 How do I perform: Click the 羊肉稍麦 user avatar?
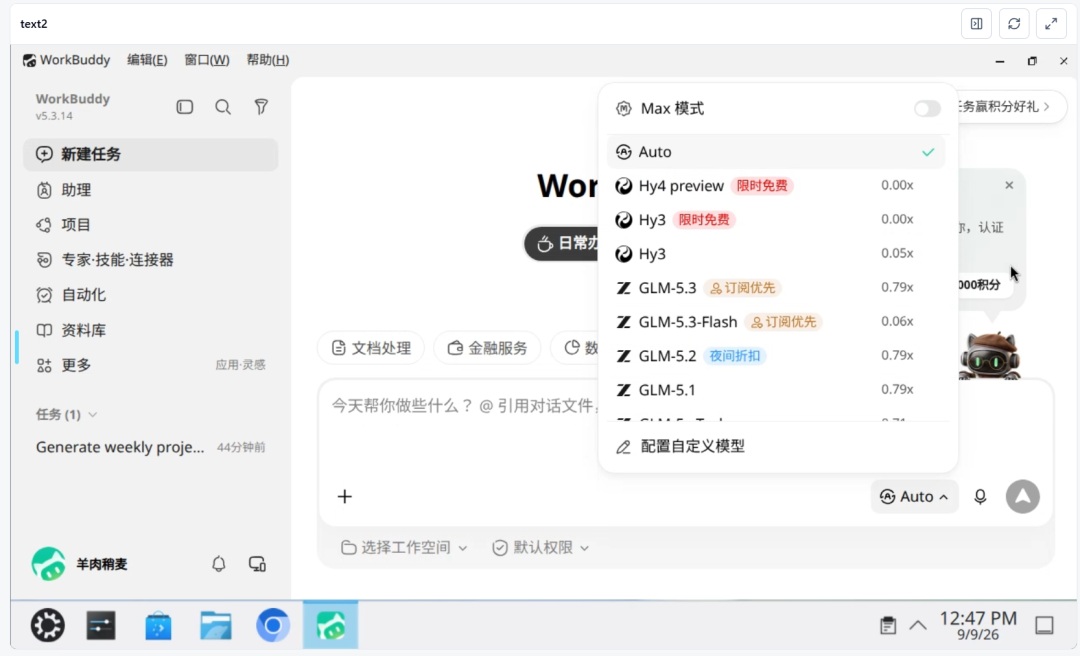pos(48,564)
